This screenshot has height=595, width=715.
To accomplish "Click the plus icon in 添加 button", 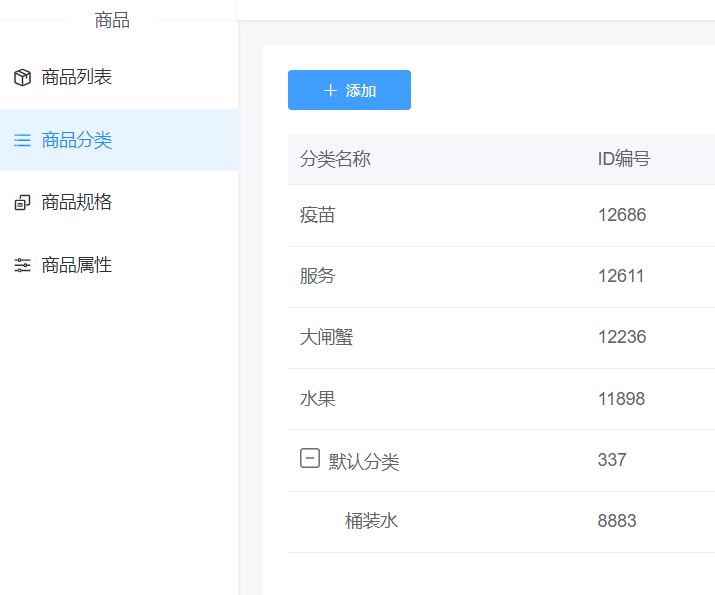I will pyautogui.click(x=331, y=91).
